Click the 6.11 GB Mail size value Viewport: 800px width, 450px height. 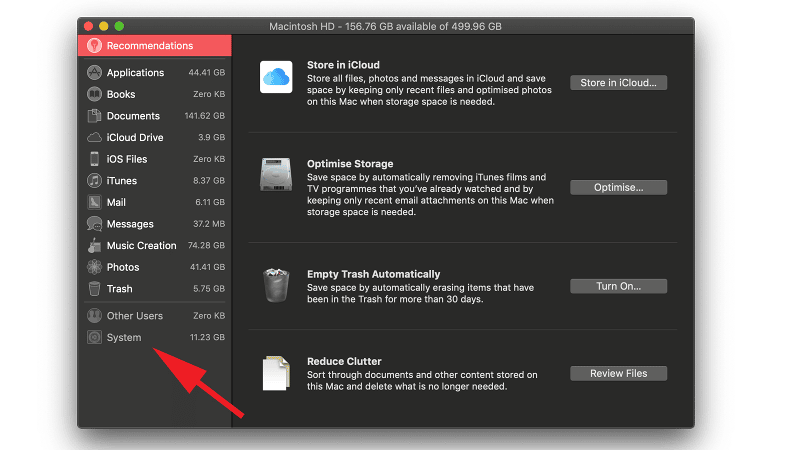pyautogui.click(x=210, y=202)
